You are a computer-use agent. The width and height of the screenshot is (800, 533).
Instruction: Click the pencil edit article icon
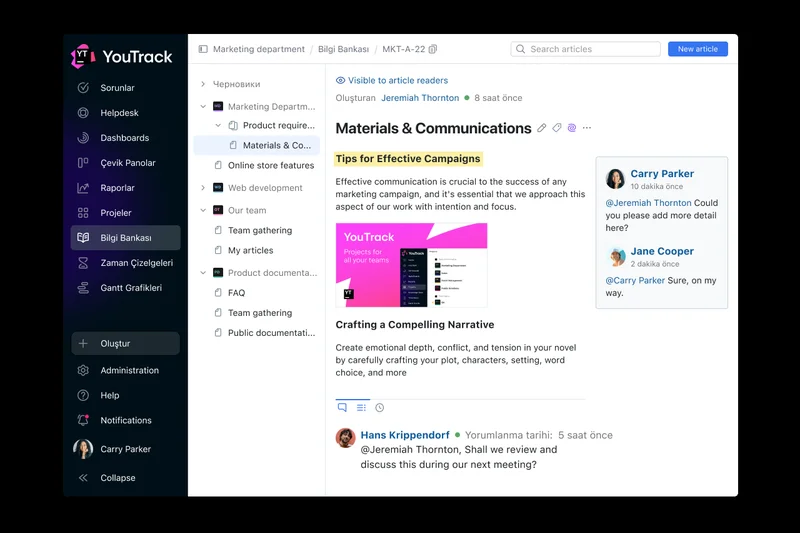coord(542,128)
